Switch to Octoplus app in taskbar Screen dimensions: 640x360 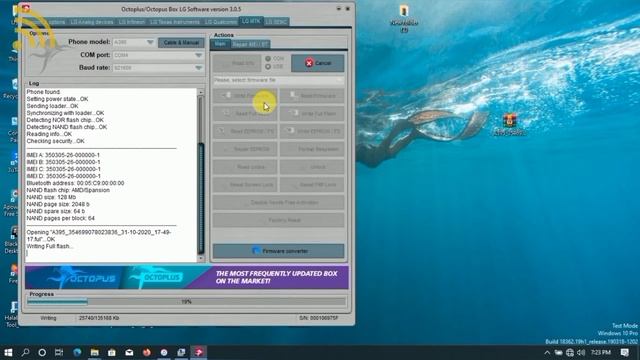[x=199, y=352]
